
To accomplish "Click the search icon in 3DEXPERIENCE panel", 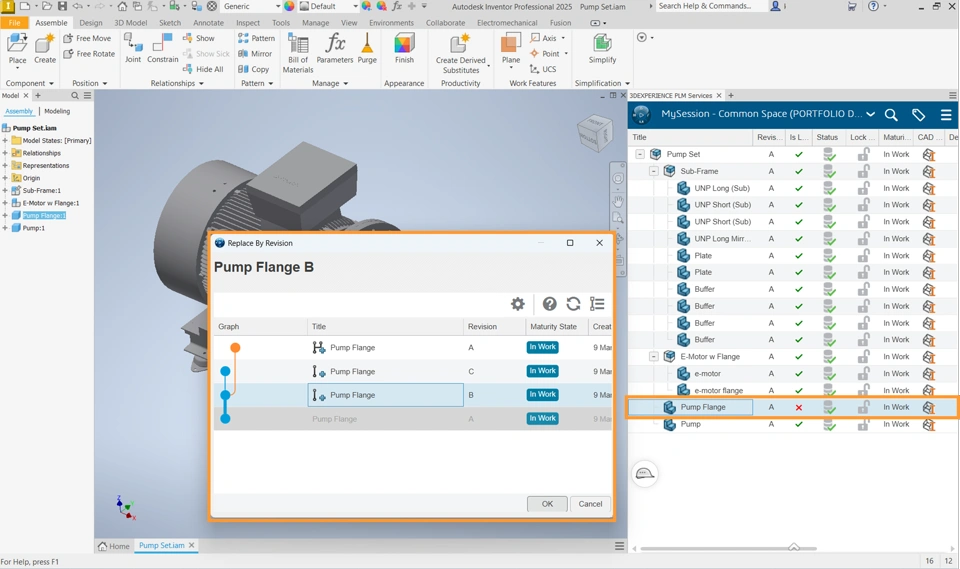I will click(x=891, y=115).
